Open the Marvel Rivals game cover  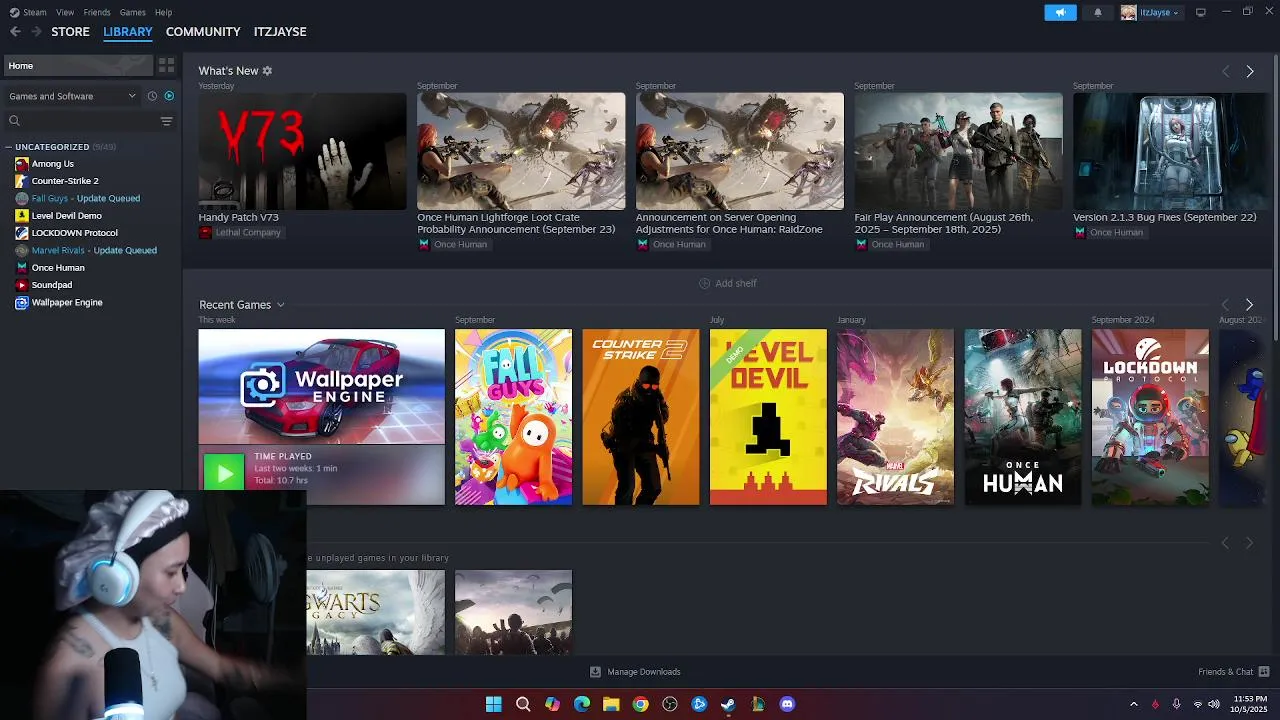[x=895, y=417]
